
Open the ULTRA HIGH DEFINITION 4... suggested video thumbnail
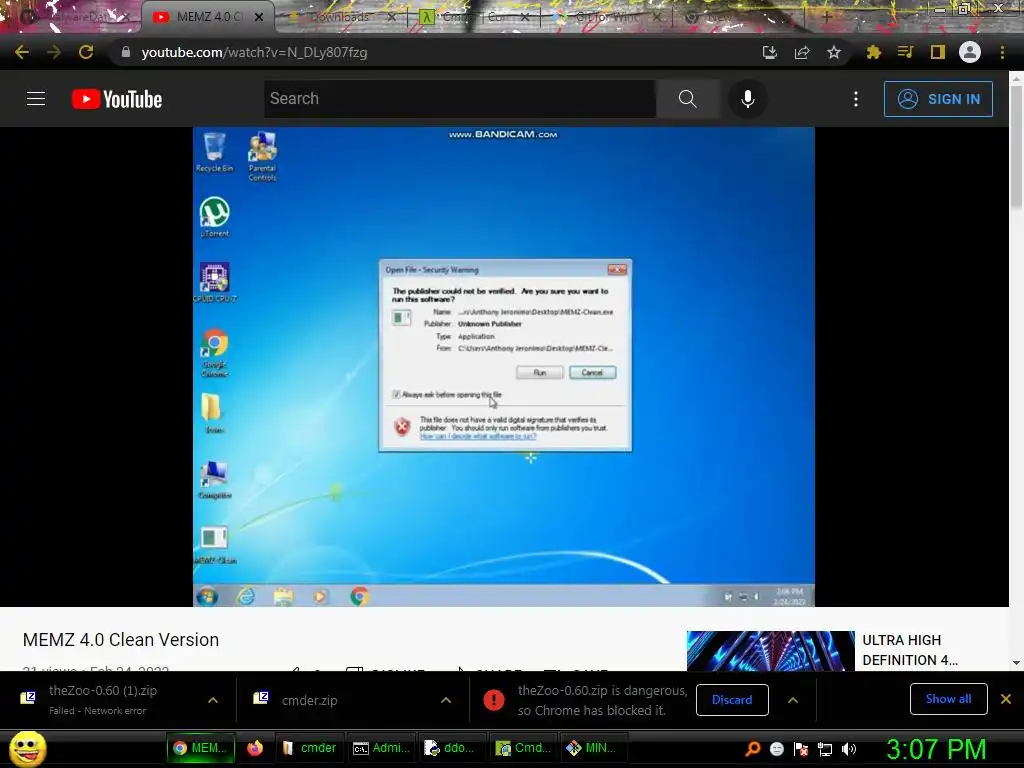771,650
